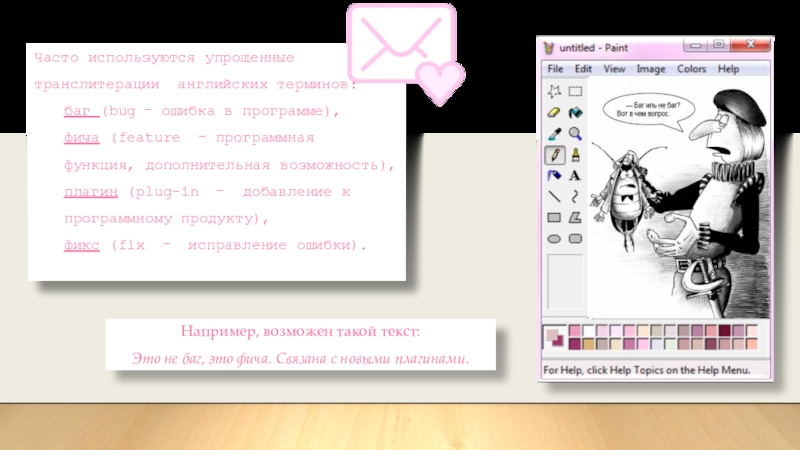Click the status bar help text

point(646,370)
